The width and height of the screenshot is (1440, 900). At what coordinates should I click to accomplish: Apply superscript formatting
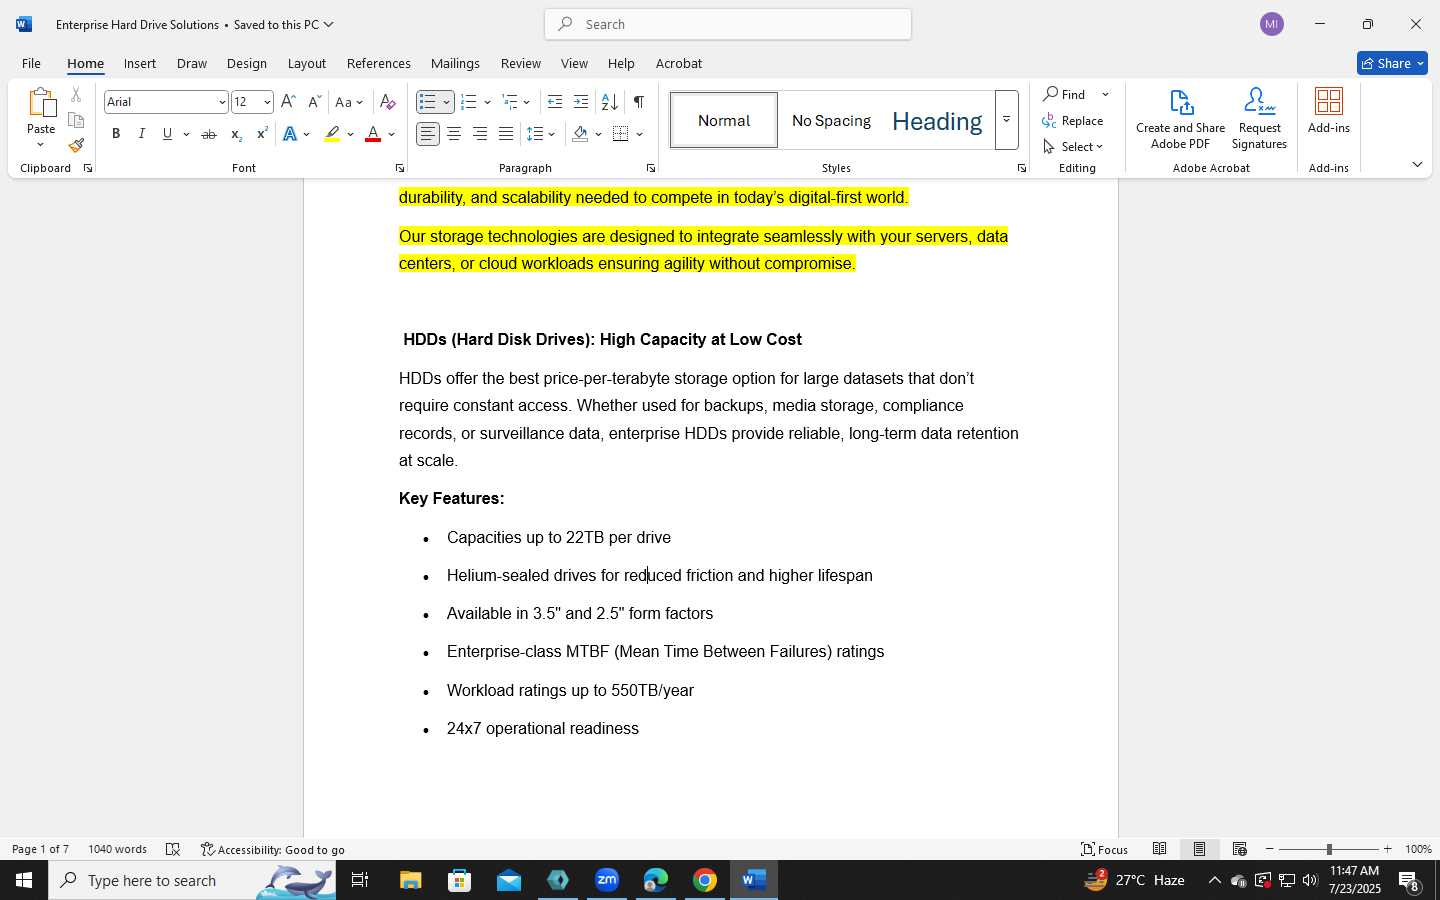coord(262,134)
